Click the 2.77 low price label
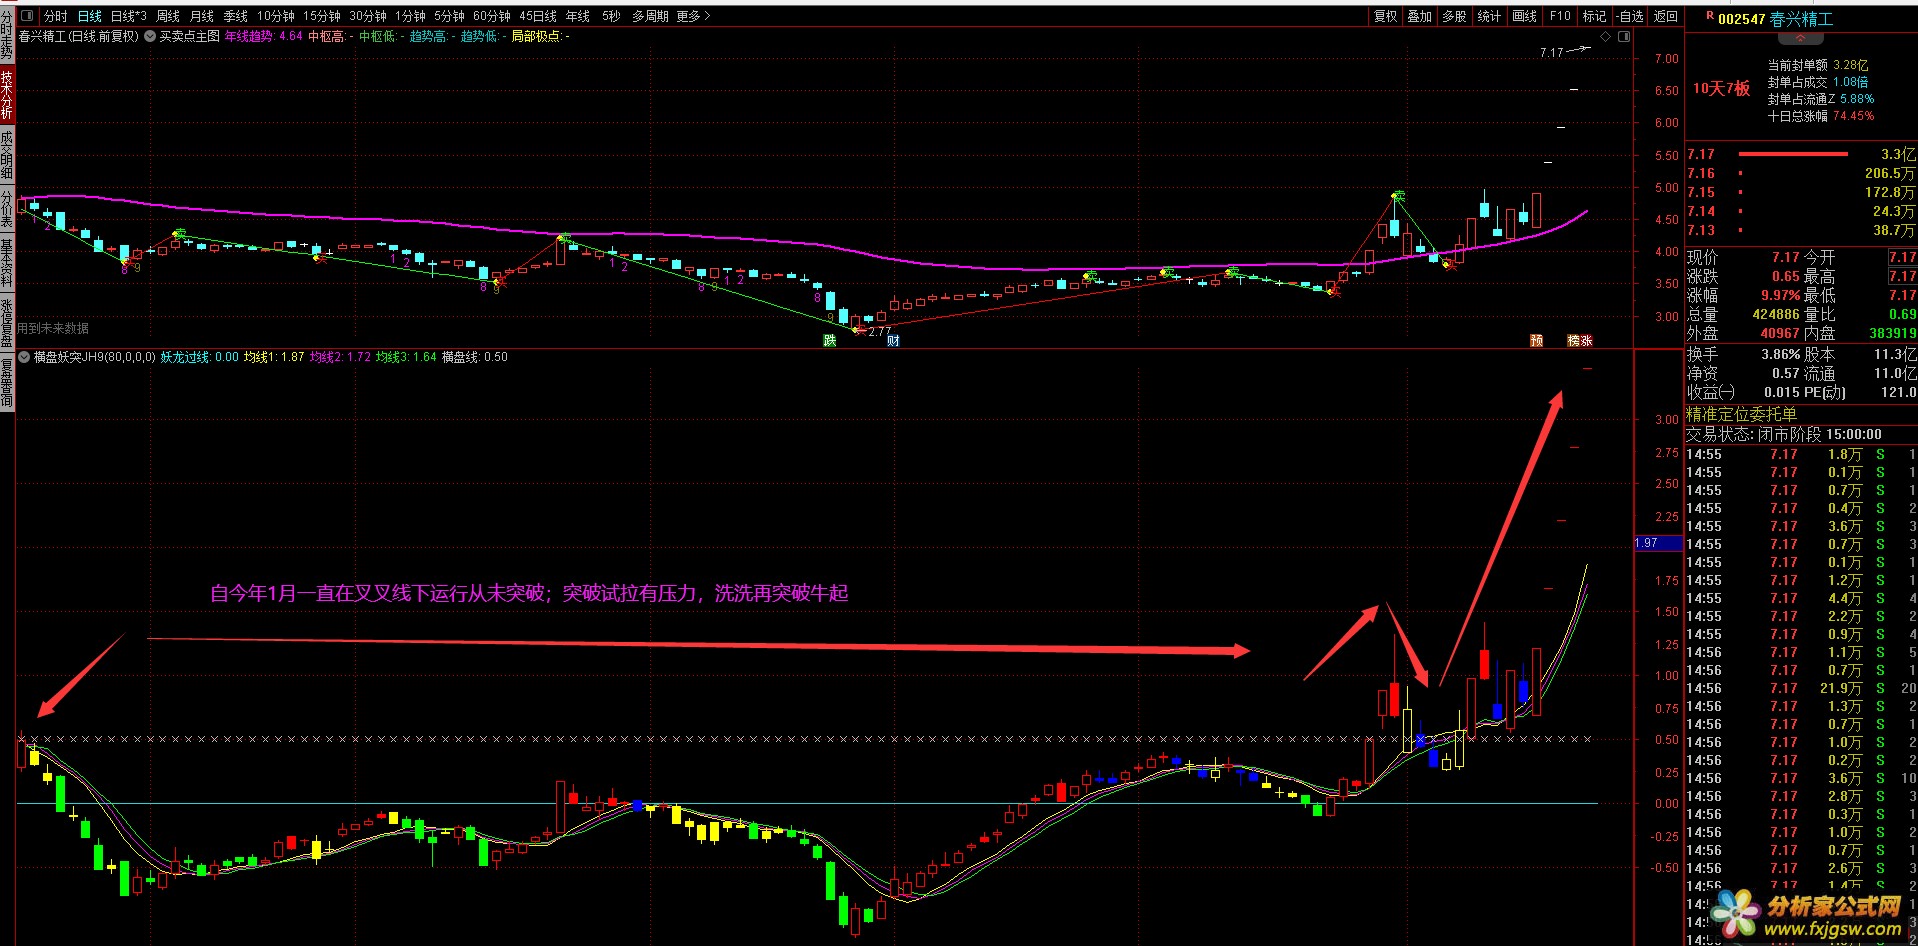 click(x=879, y=332)
